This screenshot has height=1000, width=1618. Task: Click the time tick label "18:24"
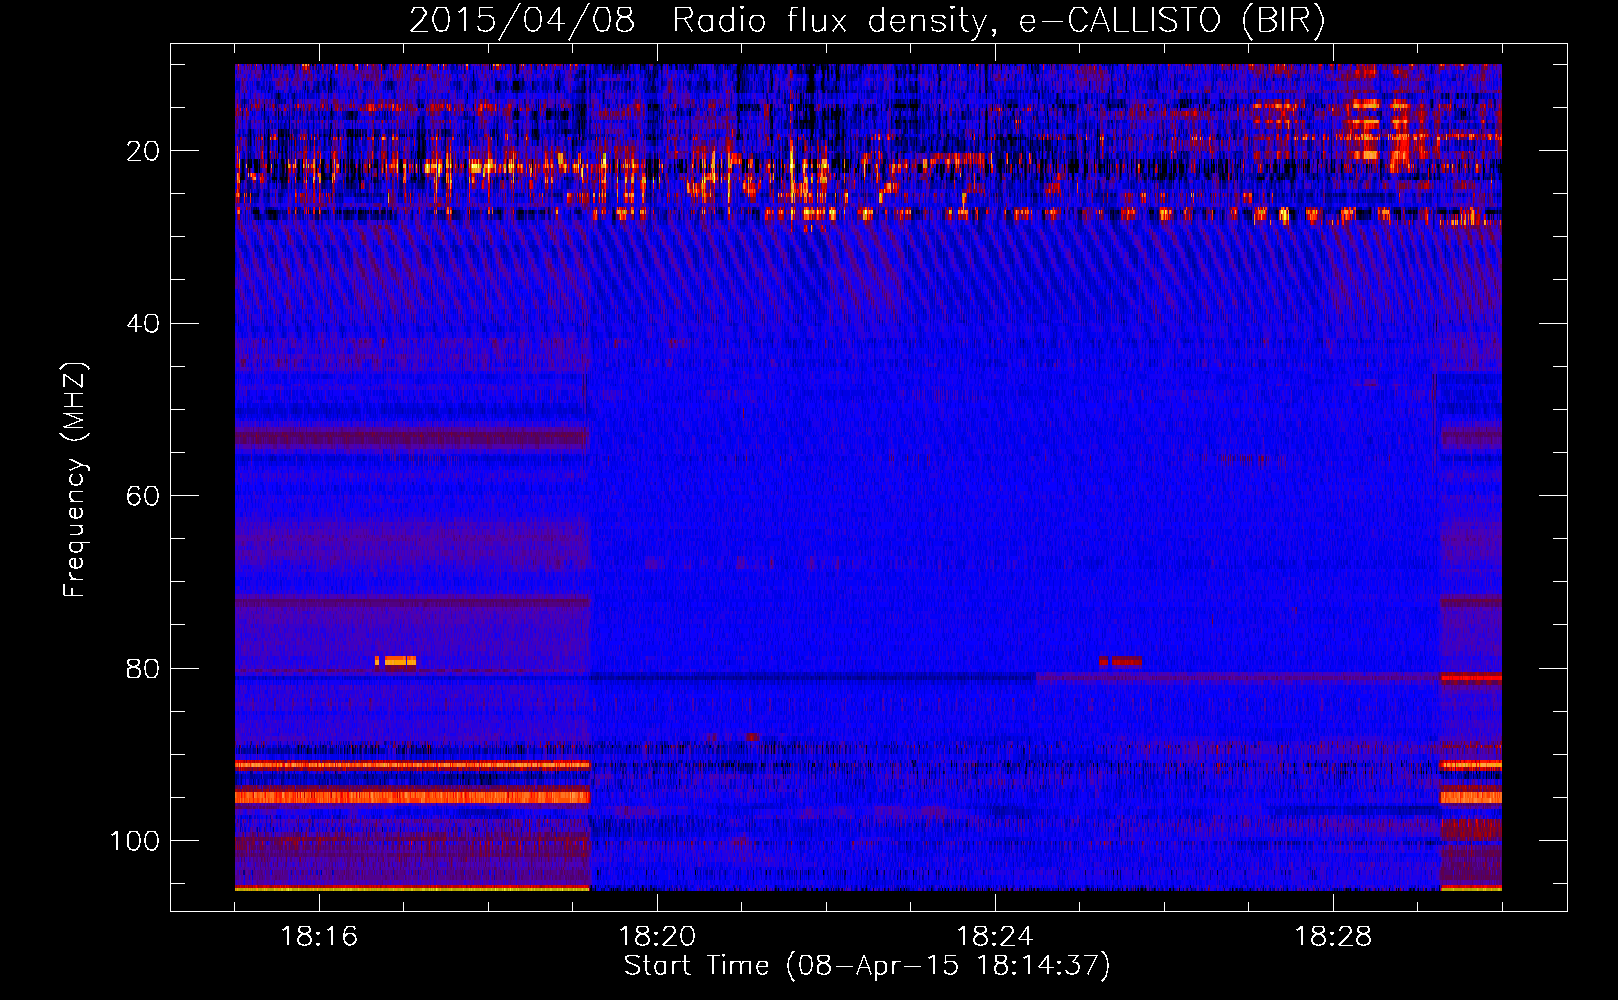tap(995, 937)
